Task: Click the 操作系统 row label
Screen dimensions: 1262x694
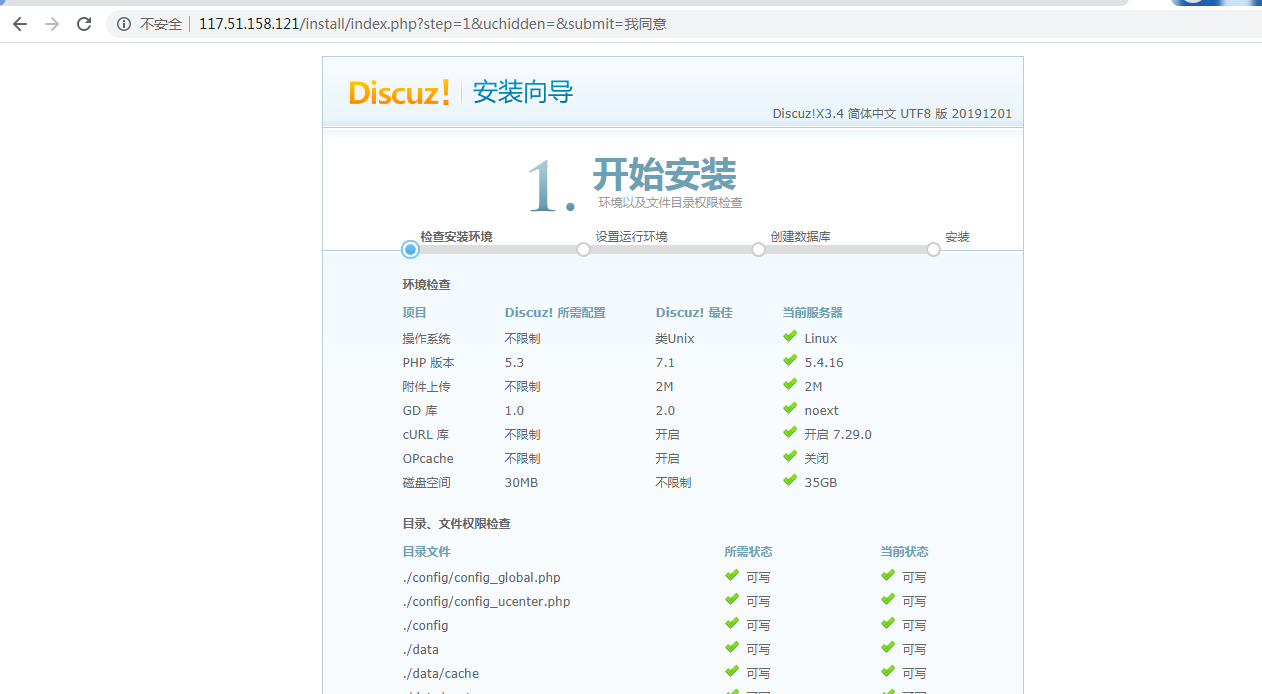Action: click(427, 339)
